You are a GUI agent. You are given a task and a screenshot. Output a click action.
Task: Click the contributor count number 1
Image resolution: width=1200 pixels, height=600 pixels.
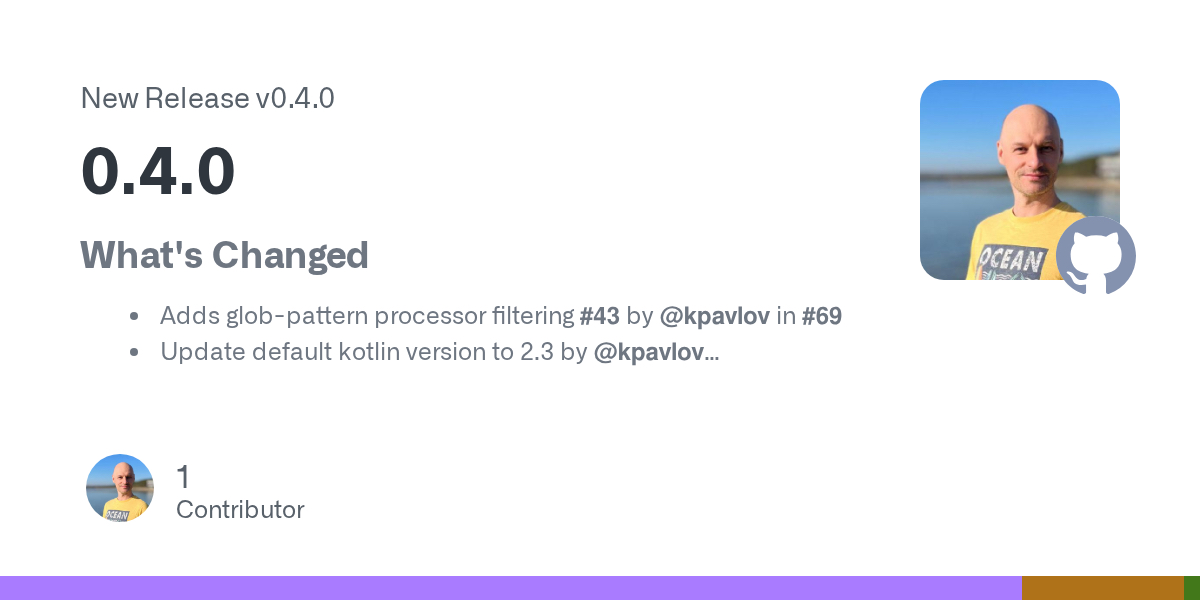[x=183, y=477]
